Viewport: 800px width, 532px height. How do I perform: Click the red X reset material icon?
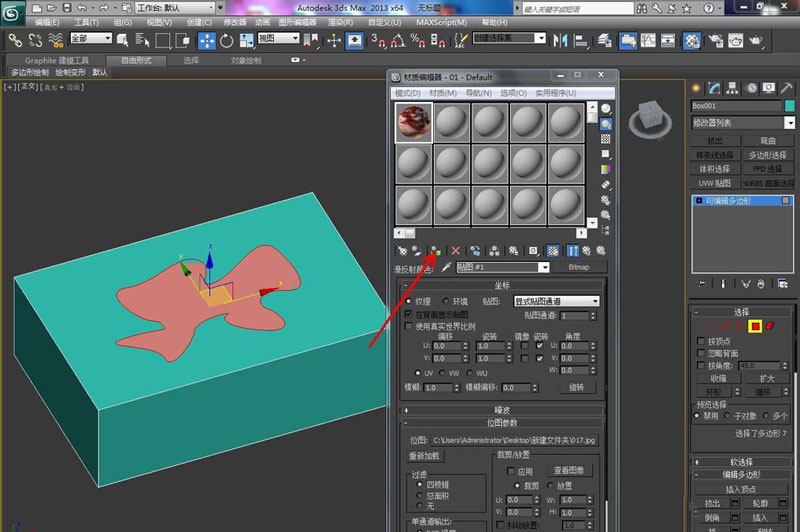pyautogui.click(x=456, y=250)
